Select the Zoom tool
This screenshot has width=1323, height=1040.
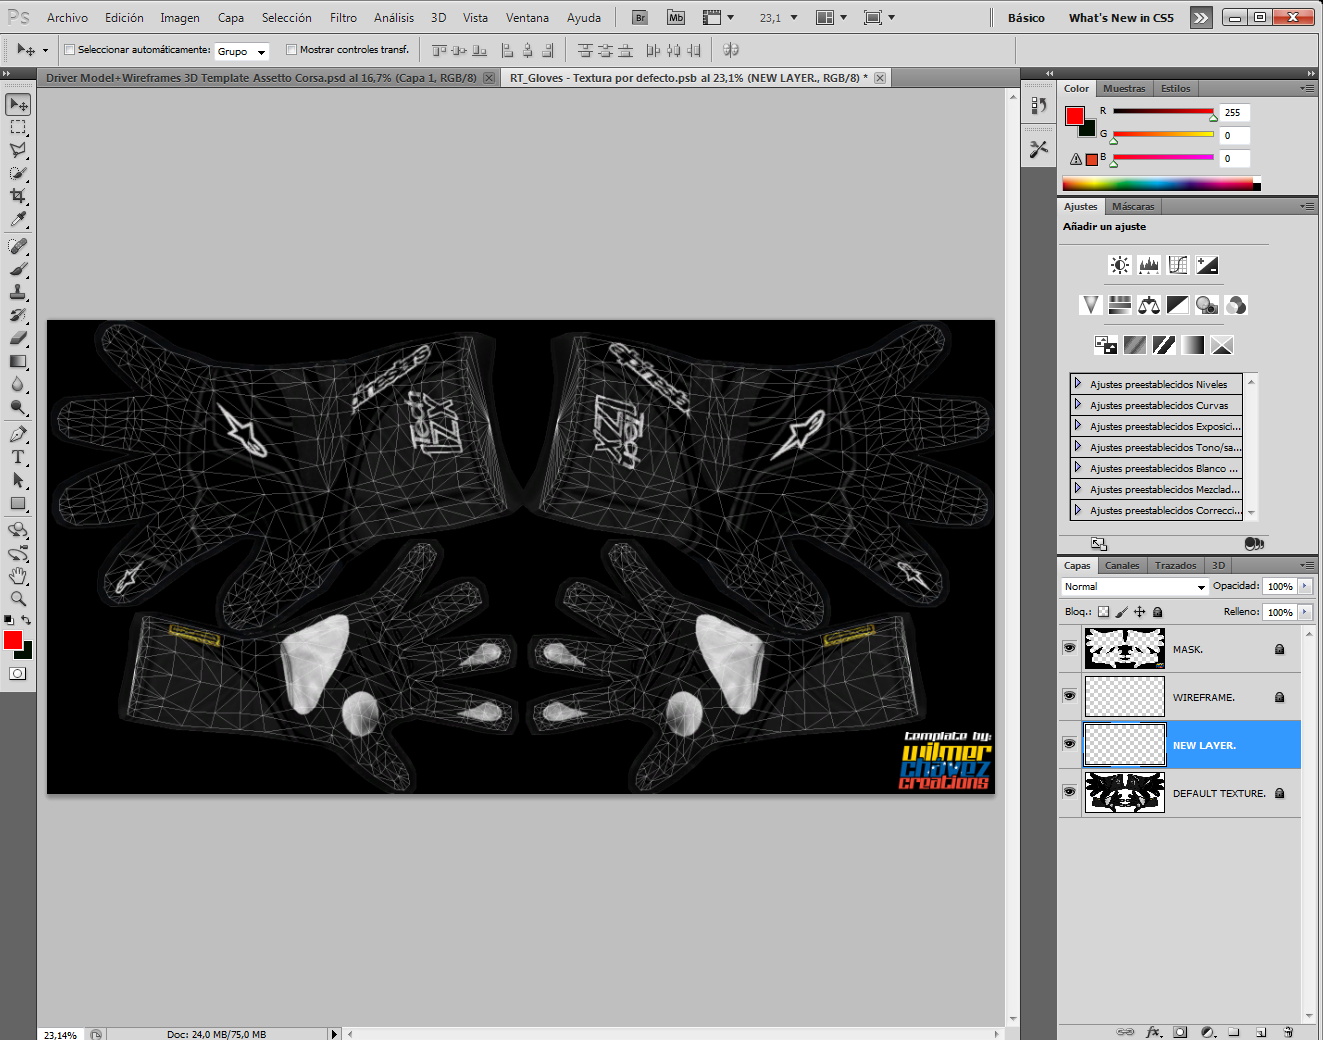point(18,599)
